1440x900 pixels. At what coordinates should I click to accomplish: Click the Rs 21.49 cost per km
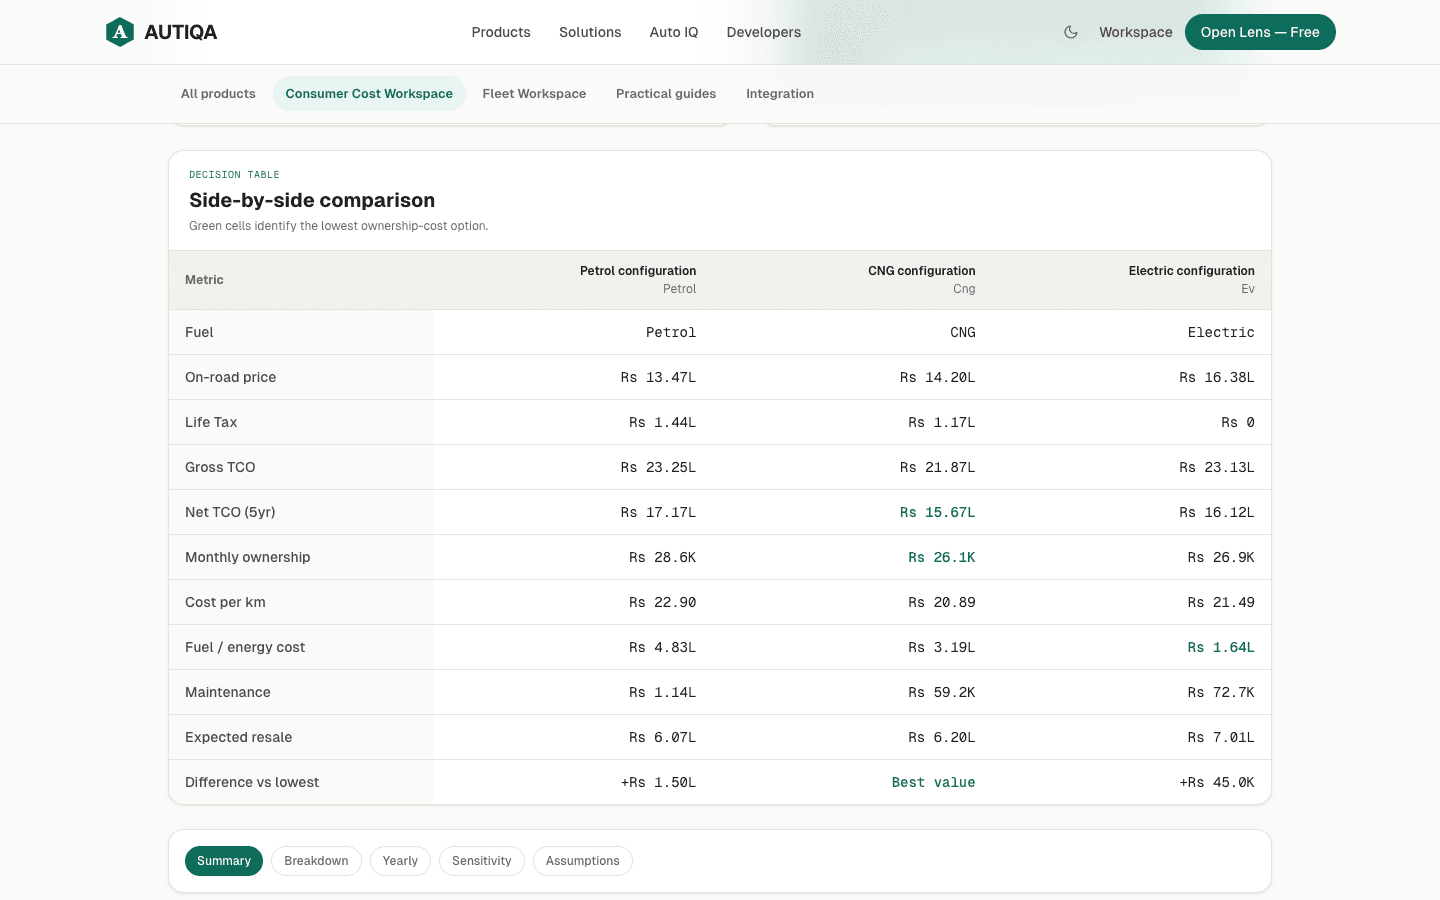pyautogui.click(x=1220, y=602)
